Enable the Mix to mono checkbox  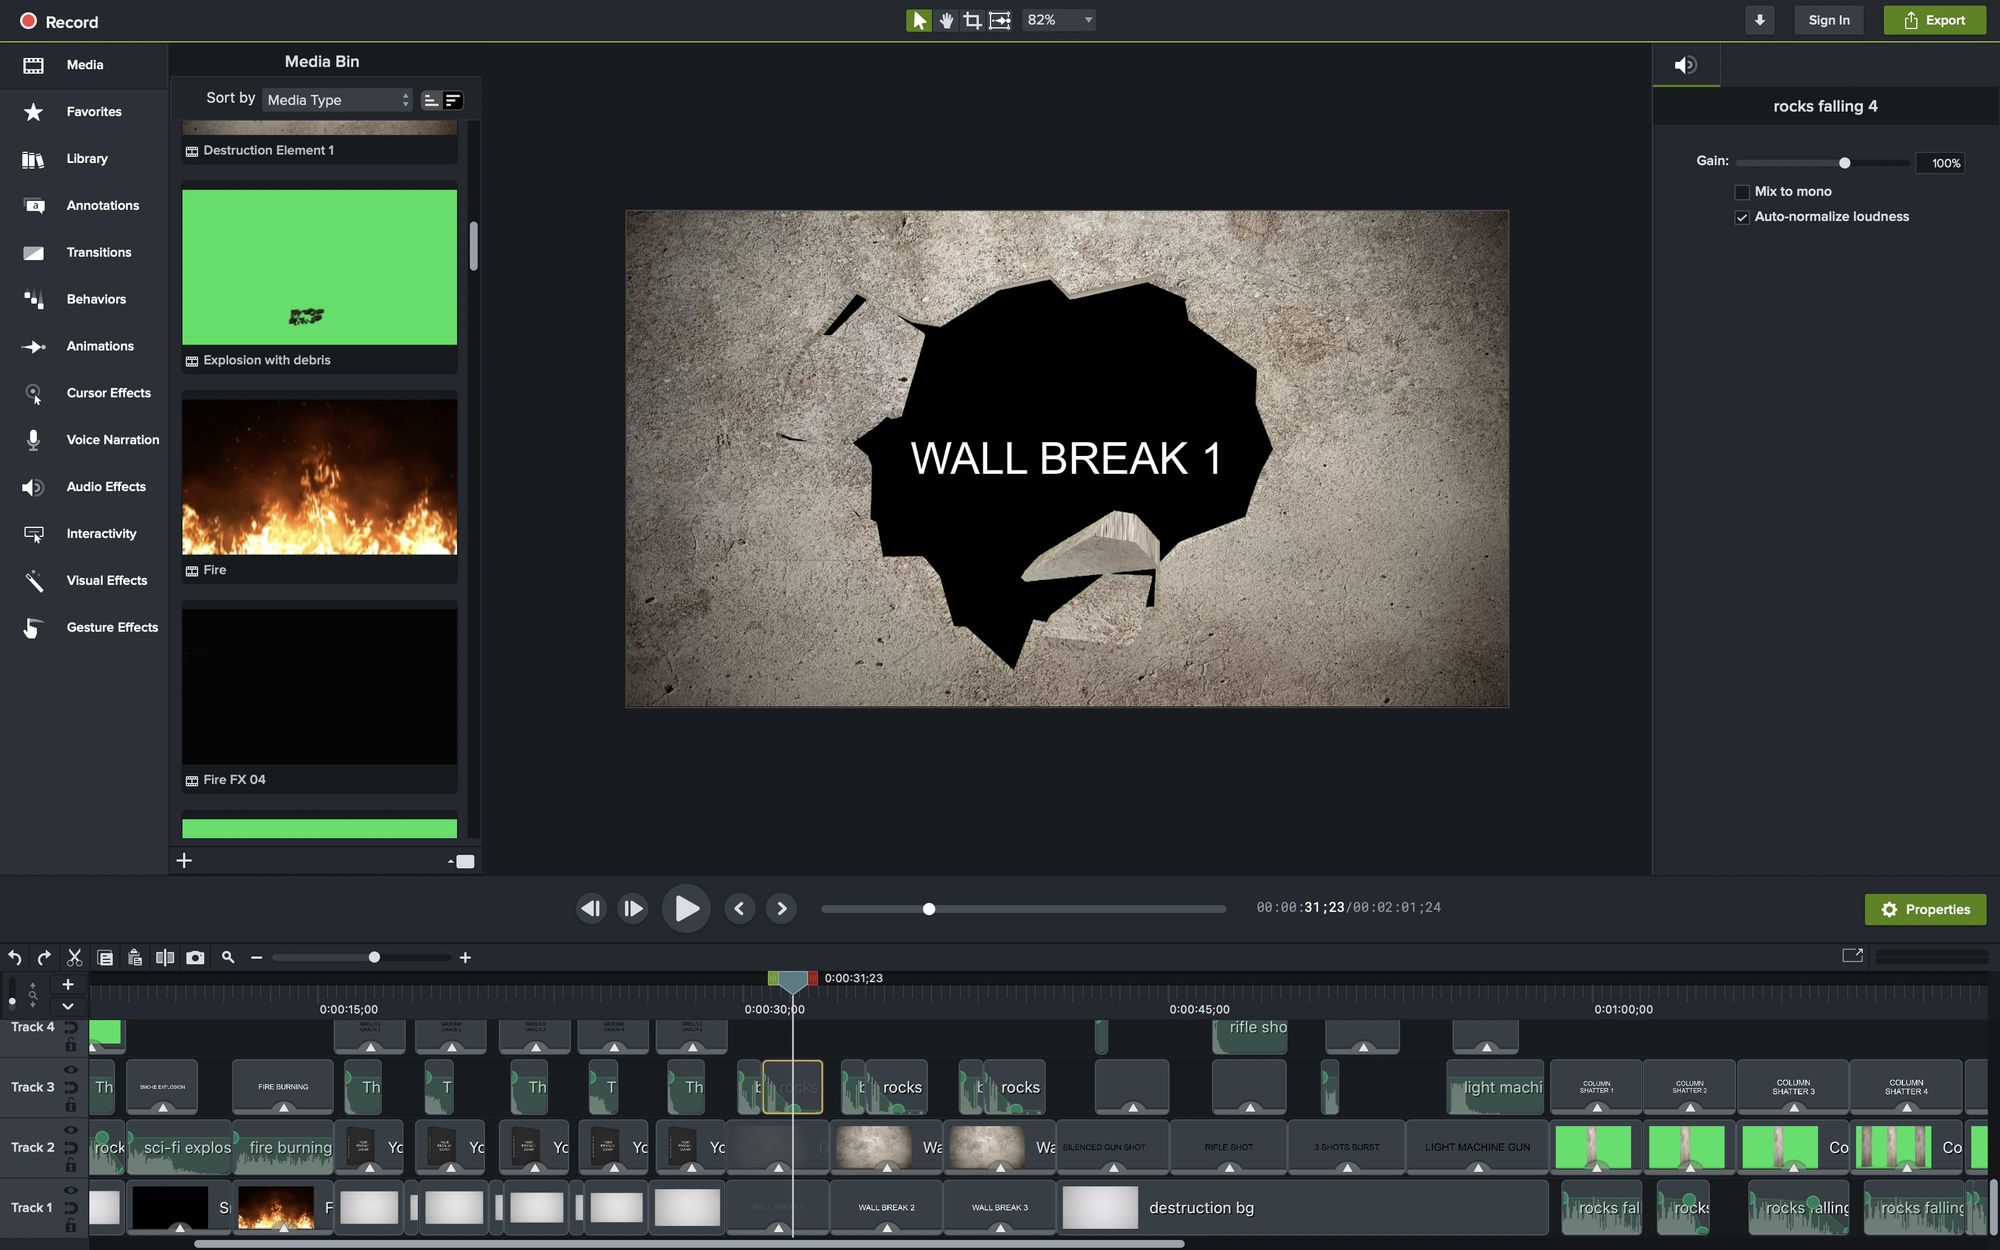pos(1742,192)
